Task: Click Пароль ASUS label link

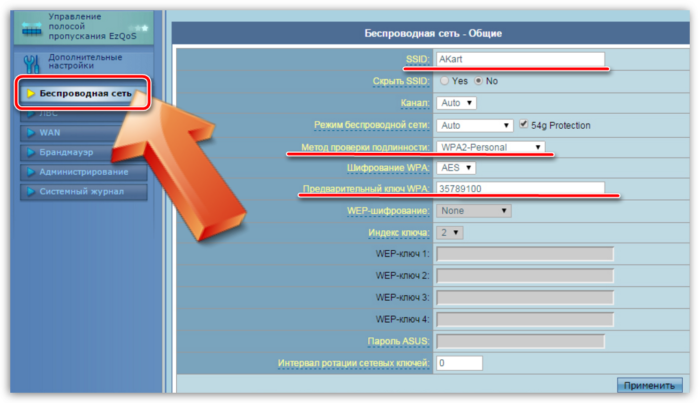Action: (398, 341)
